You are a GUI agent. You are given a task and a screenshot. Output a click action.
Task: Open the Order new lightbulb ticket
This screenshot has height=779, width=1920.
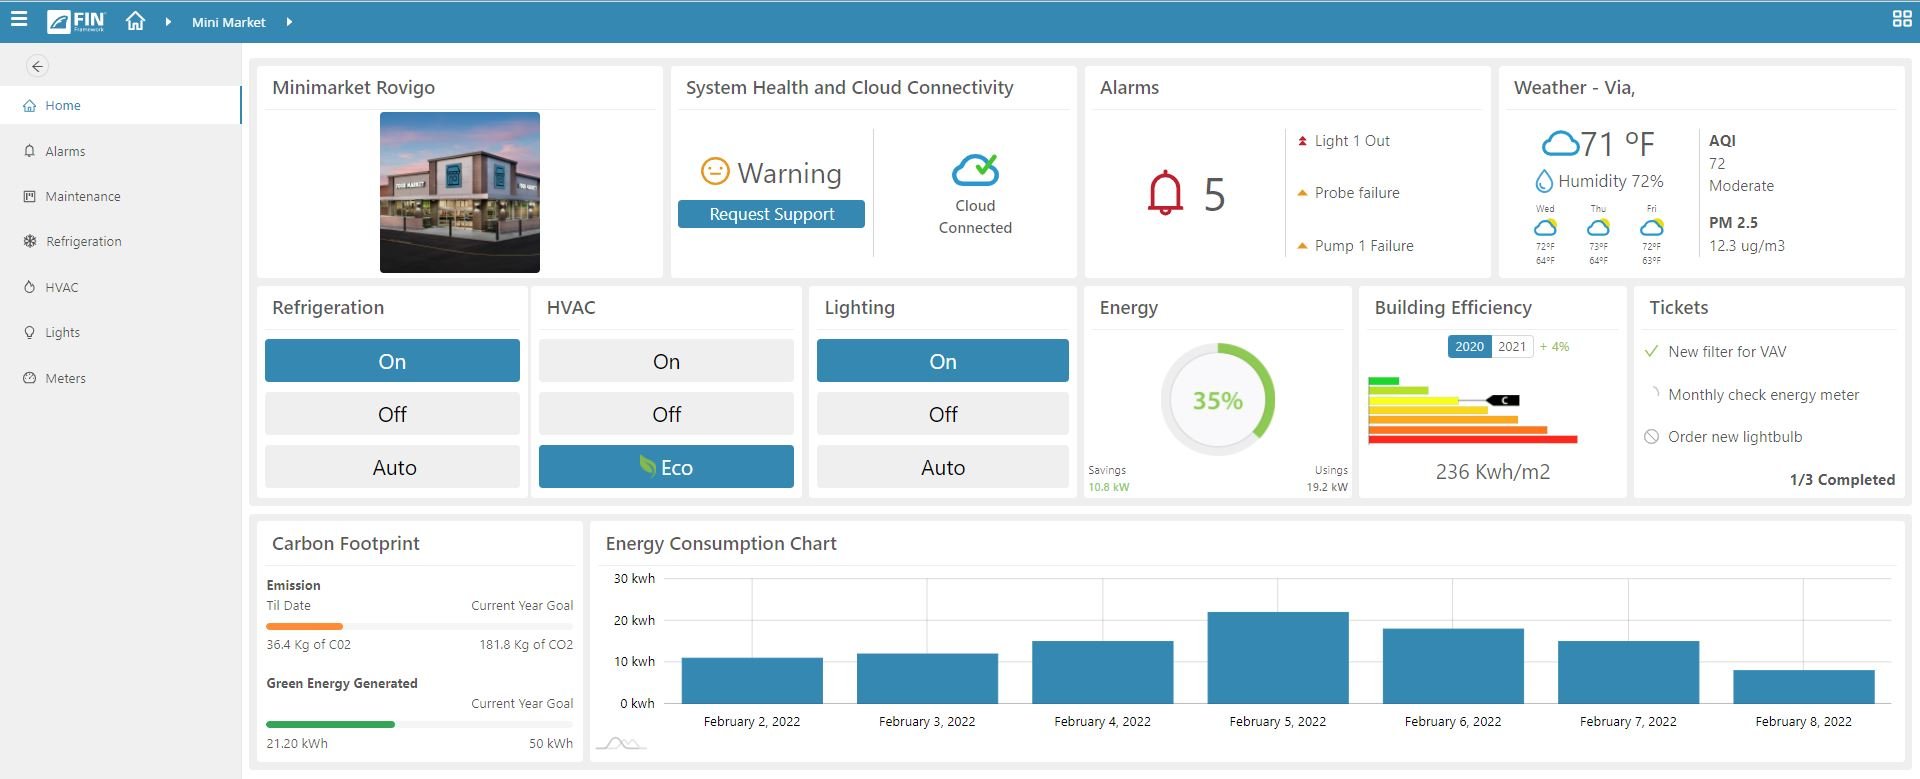[1735, 437]
